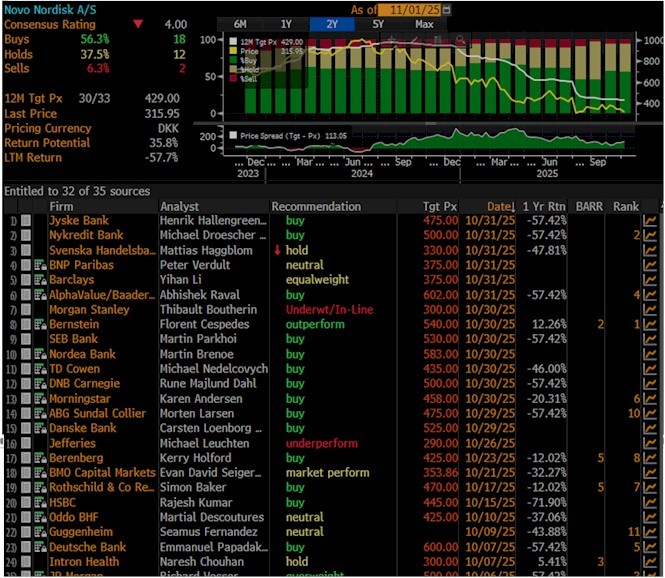This screenshot has height=578, width=665.
Task: Tick the checkbox for Morgan Stanley
Action: [x=26, y=310]
